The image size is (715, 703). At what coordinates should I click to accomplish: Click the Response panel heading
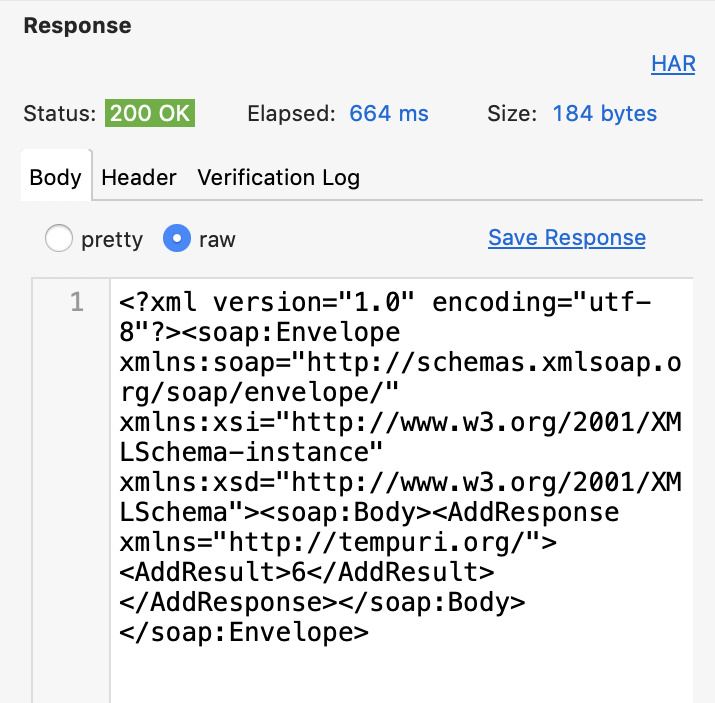pyautogui.click(x=78, y=26)
